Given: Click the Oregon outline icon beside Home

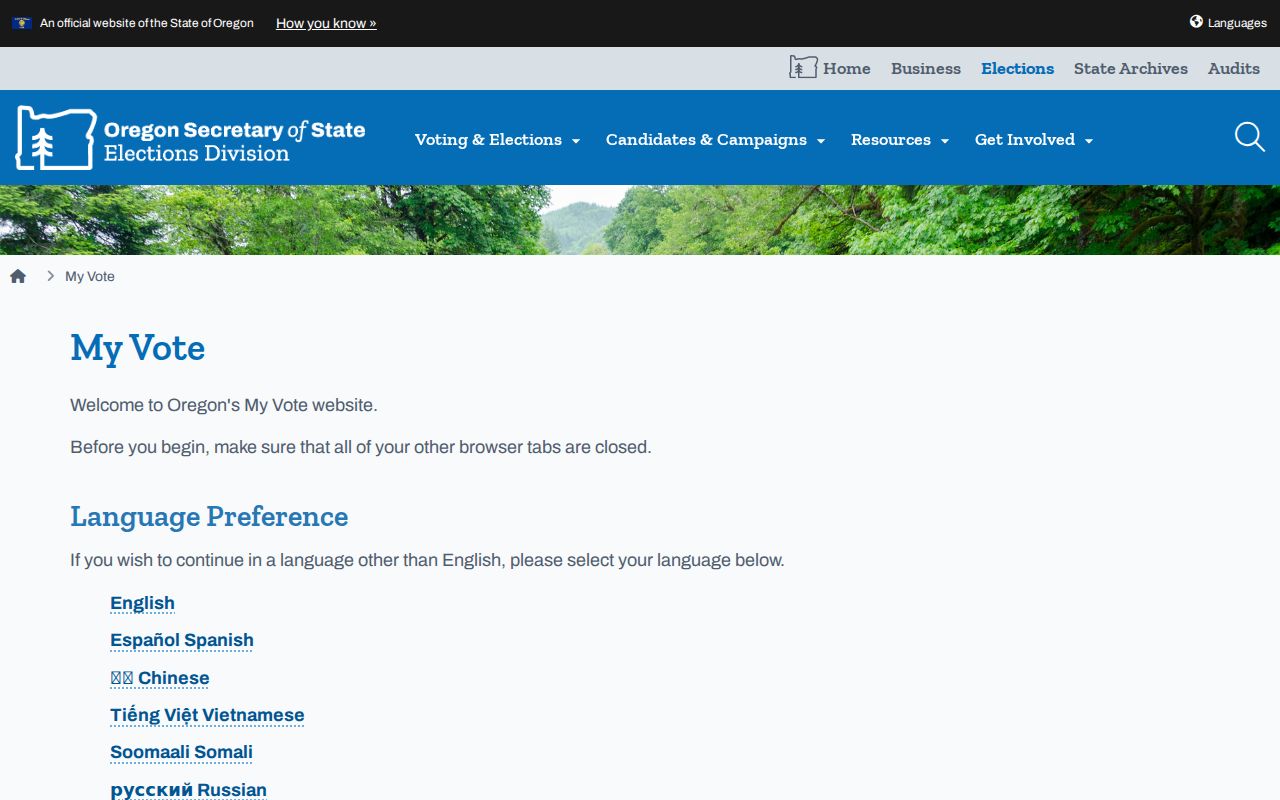Looking at the screenshot, I should (803, 67).
